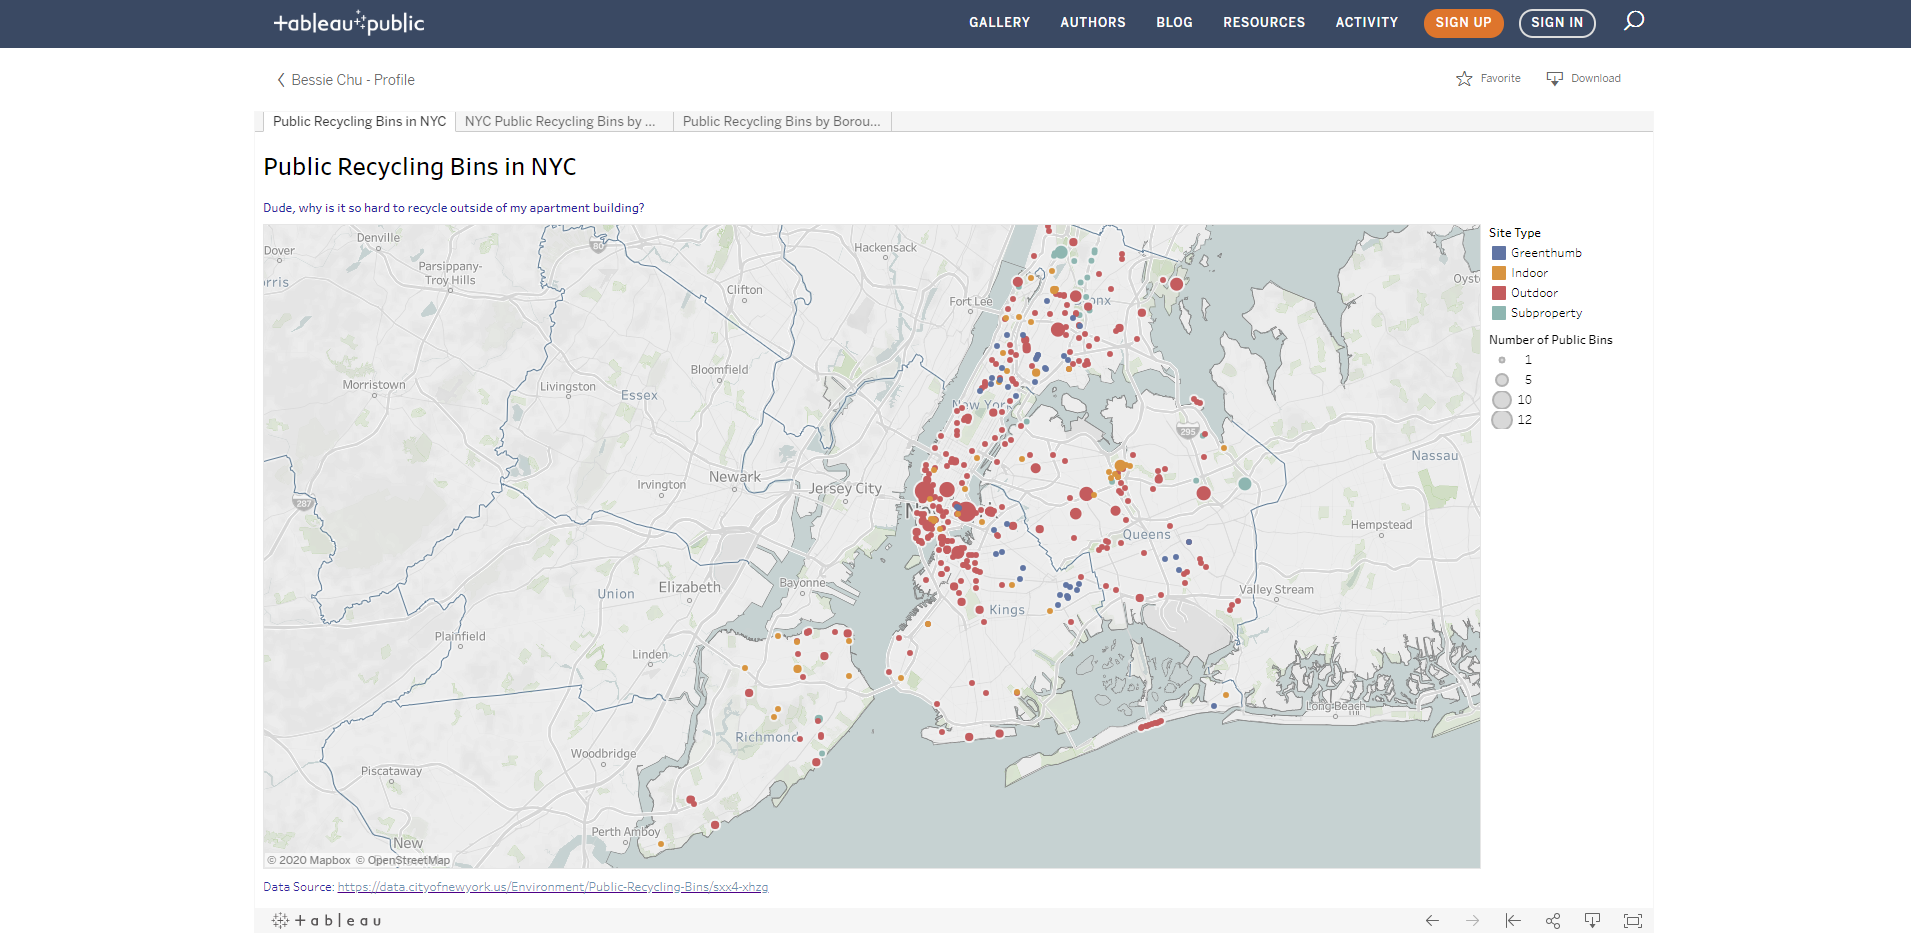Click the Redo arrow in the viz toolbar

1472,920
